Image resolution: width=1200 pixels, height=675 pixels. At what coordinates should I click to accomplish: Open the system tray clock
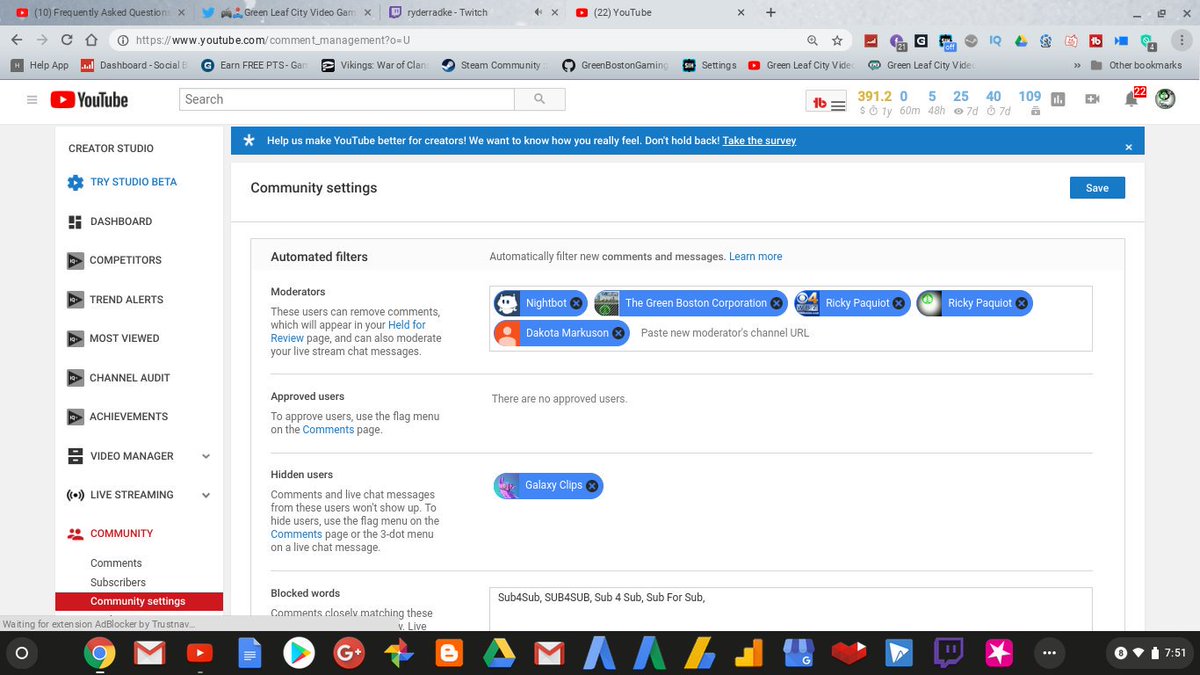pyautogui.click(x=1151, y=653)
